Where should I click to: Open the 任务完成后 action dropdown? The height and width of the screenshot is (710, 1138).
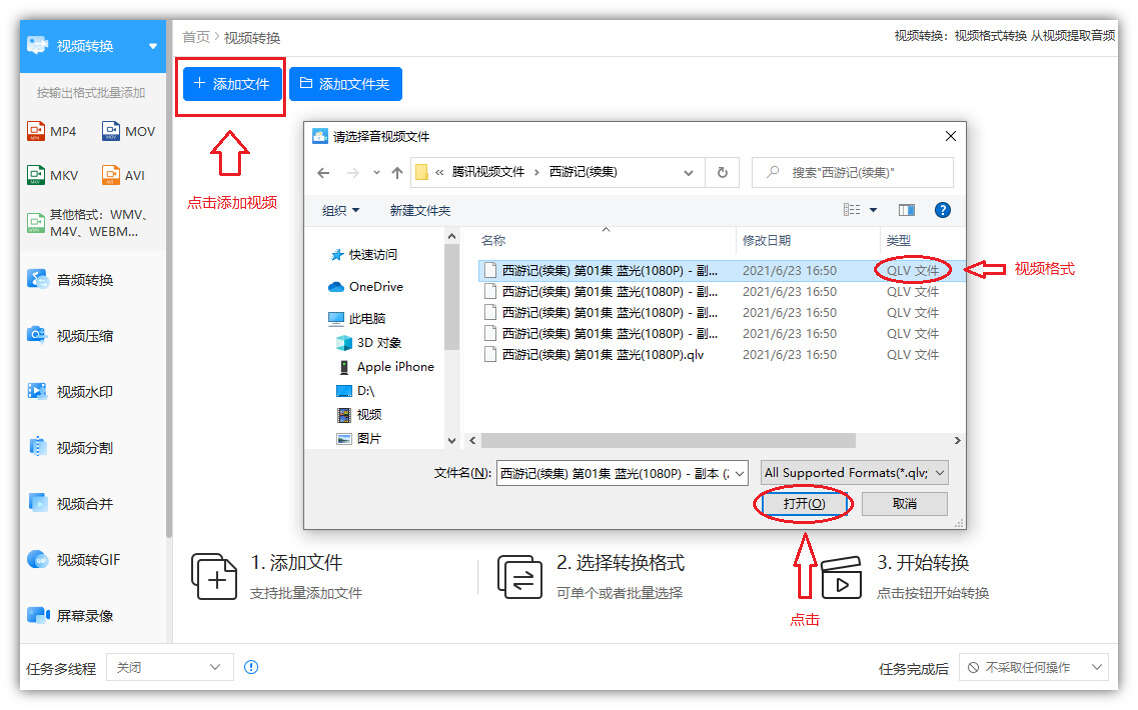pos(1034,667)
